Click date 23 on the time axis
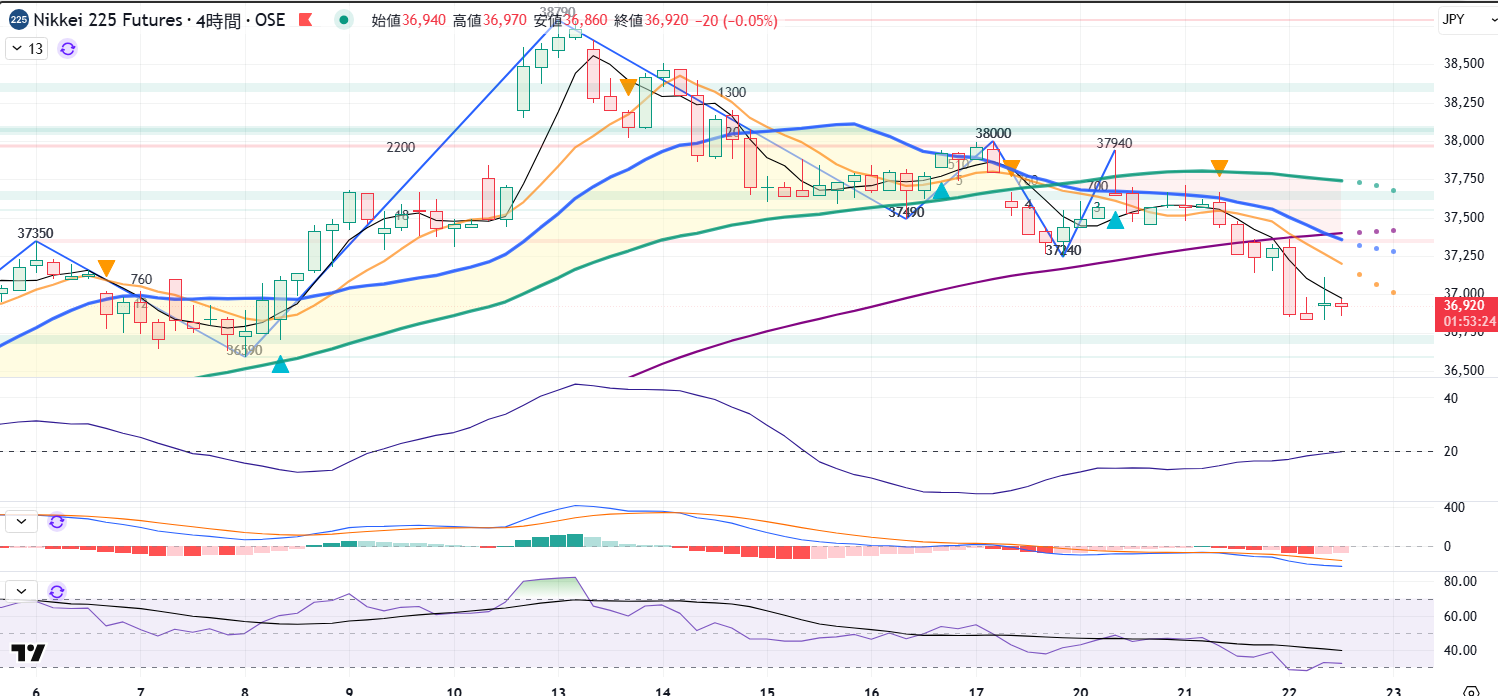1498x696 pixels. [x=1393, y=692]
